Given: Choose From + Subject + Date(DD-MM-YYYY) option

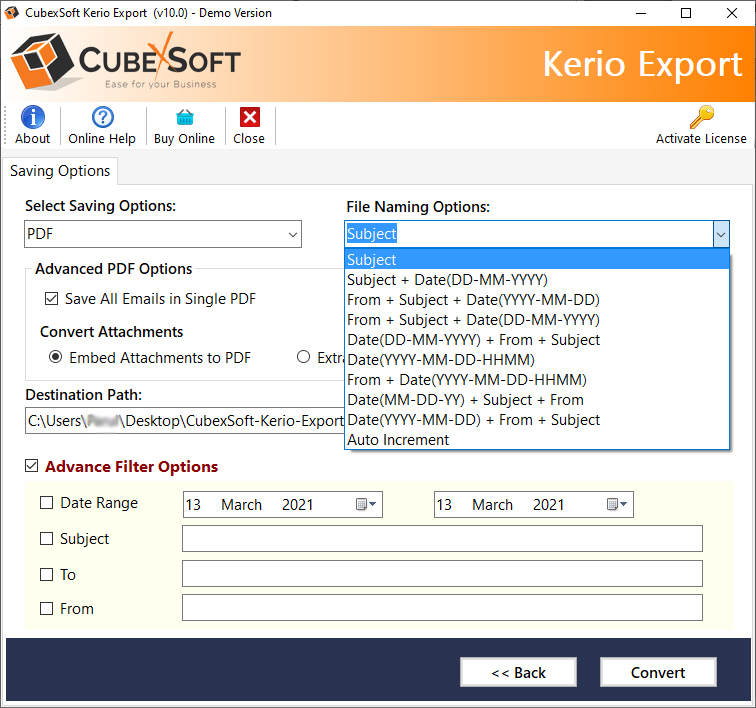Looking at the screenshot, I should click(537, 320).
